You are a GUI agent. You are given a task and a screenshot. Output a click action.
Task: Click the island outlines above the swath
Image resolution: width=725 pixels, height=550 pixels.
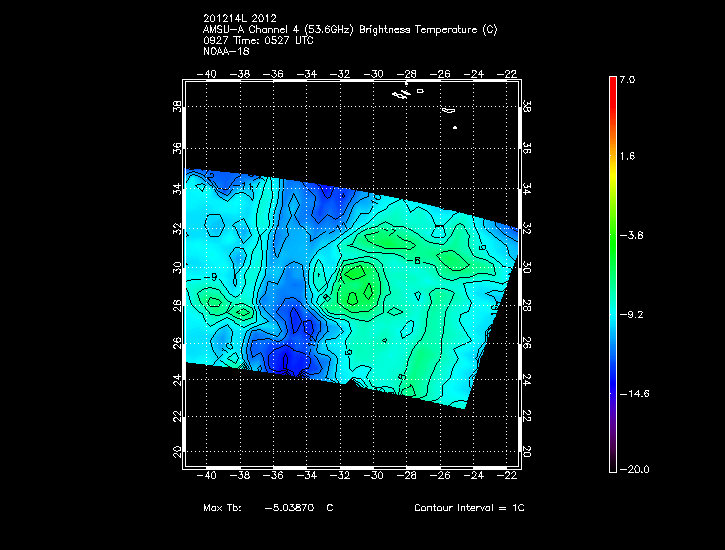click(x=402, y=93)
